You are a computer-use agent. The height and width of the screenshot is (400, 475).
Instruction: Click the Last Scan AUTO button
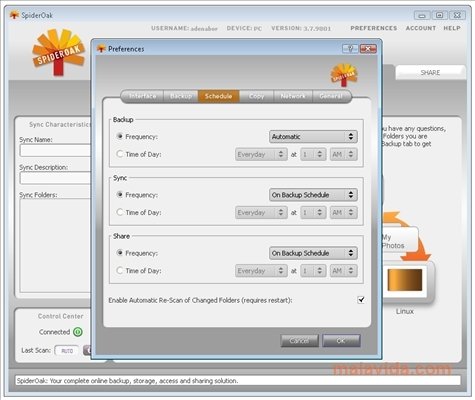coord(67,351)
